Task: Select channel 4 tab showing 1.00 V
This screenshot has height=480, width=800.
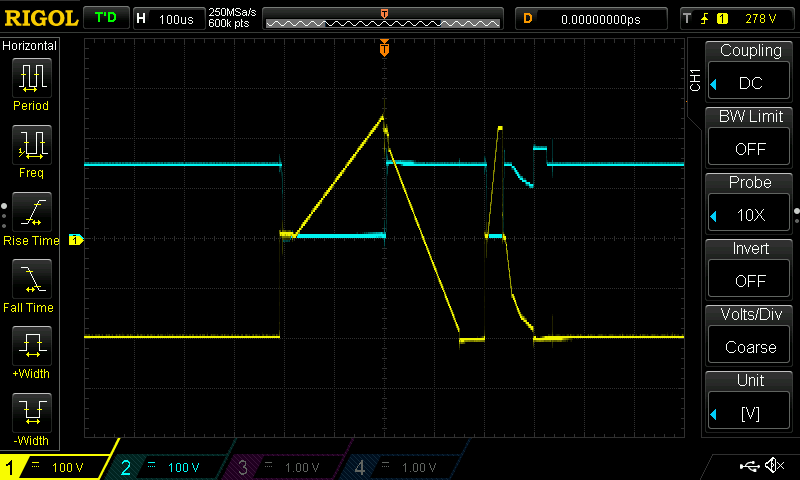Action: 403,467
